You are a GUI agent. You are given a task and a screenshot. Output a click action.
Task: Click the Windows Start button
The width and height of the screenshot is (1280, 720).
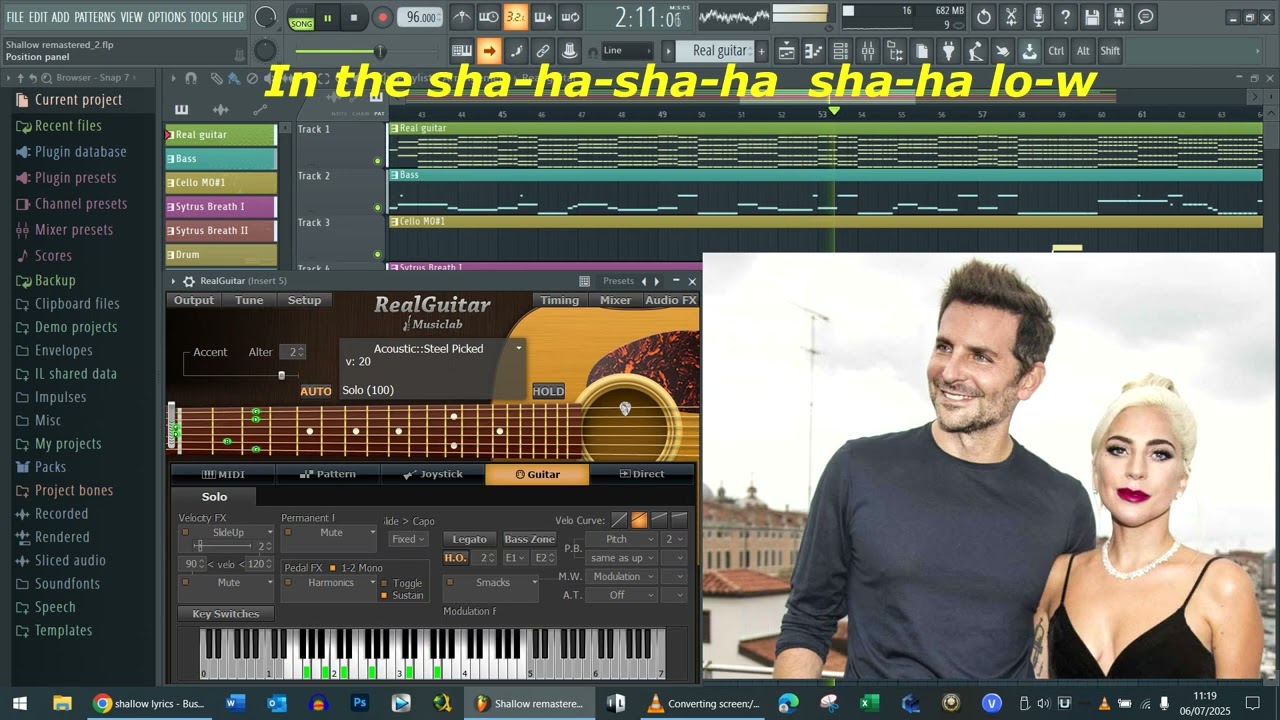click(19, 703)
